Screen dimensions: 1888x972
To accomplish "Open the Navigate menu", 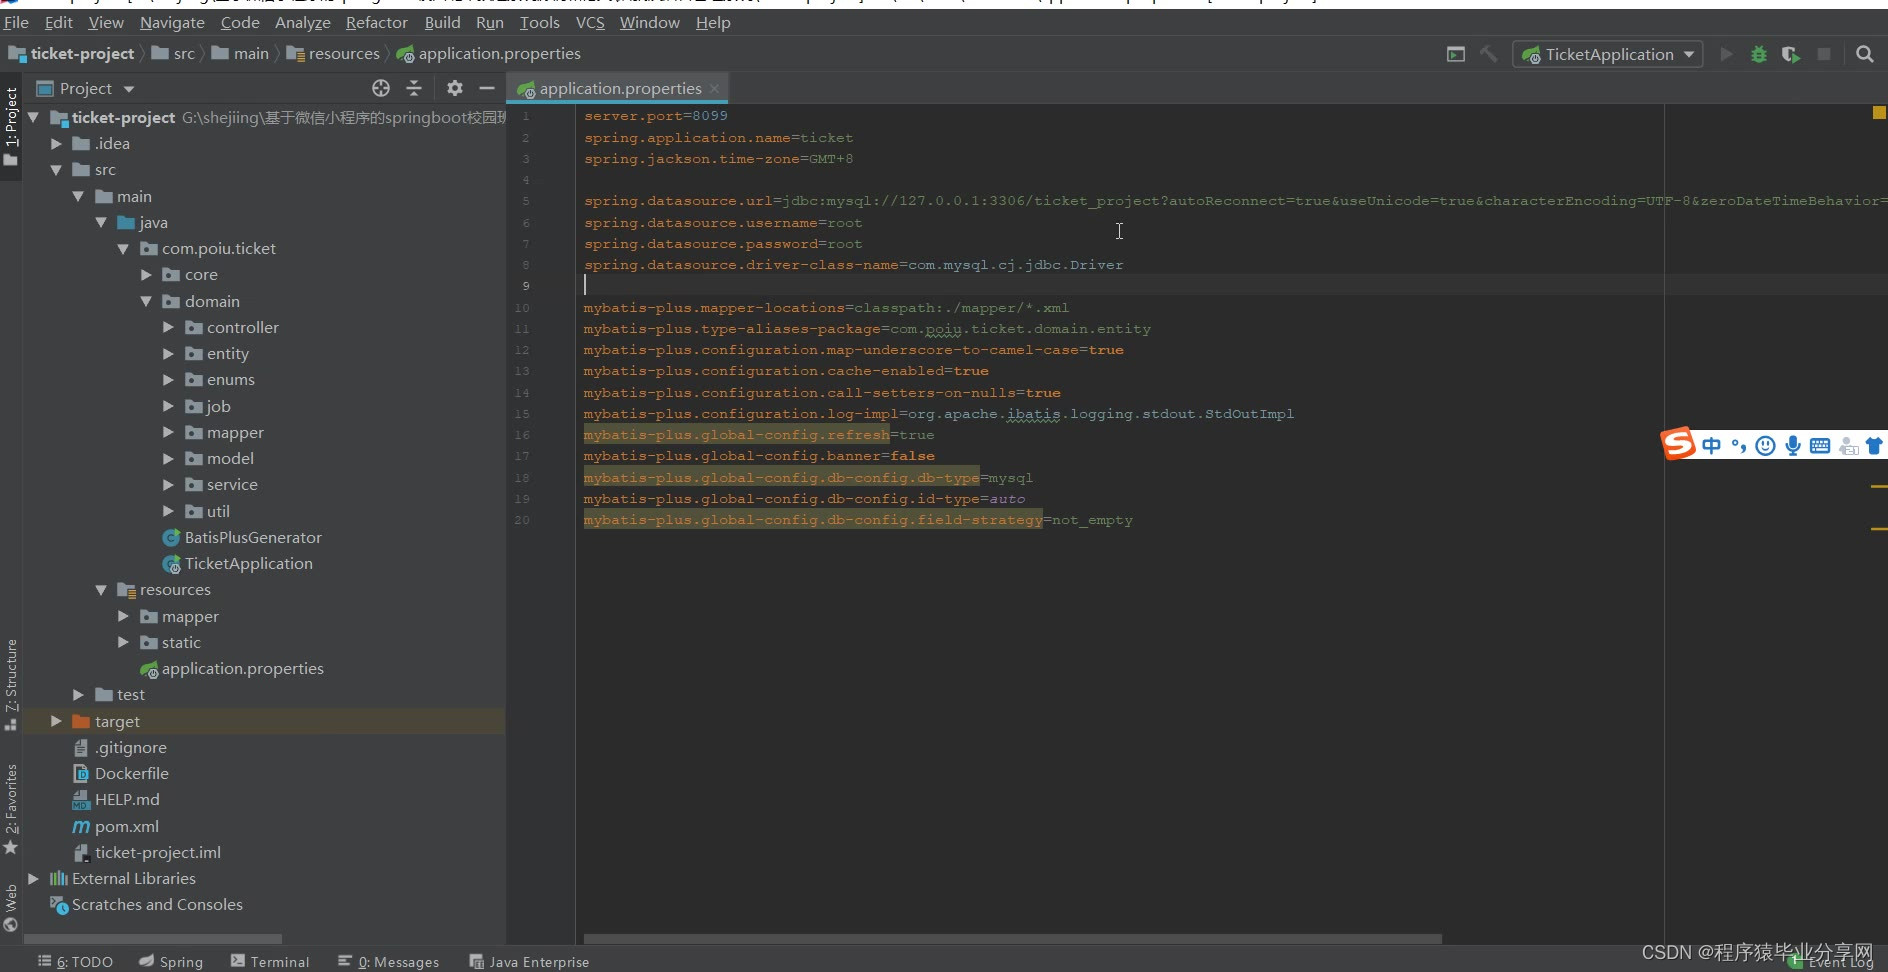I will point(172,22).
